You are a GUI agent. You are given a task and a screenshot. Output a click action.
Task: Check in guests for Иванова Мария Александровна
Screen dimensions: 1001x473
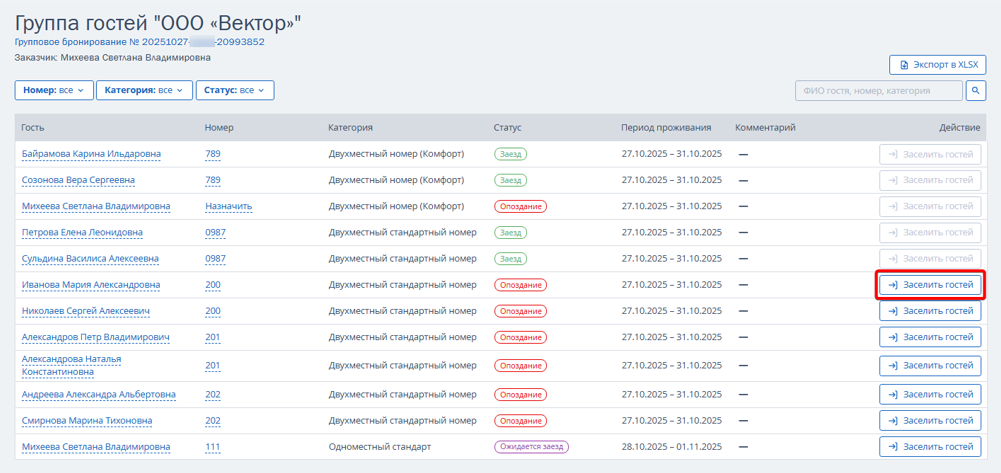pyautogui.click(x=930, y=285)
